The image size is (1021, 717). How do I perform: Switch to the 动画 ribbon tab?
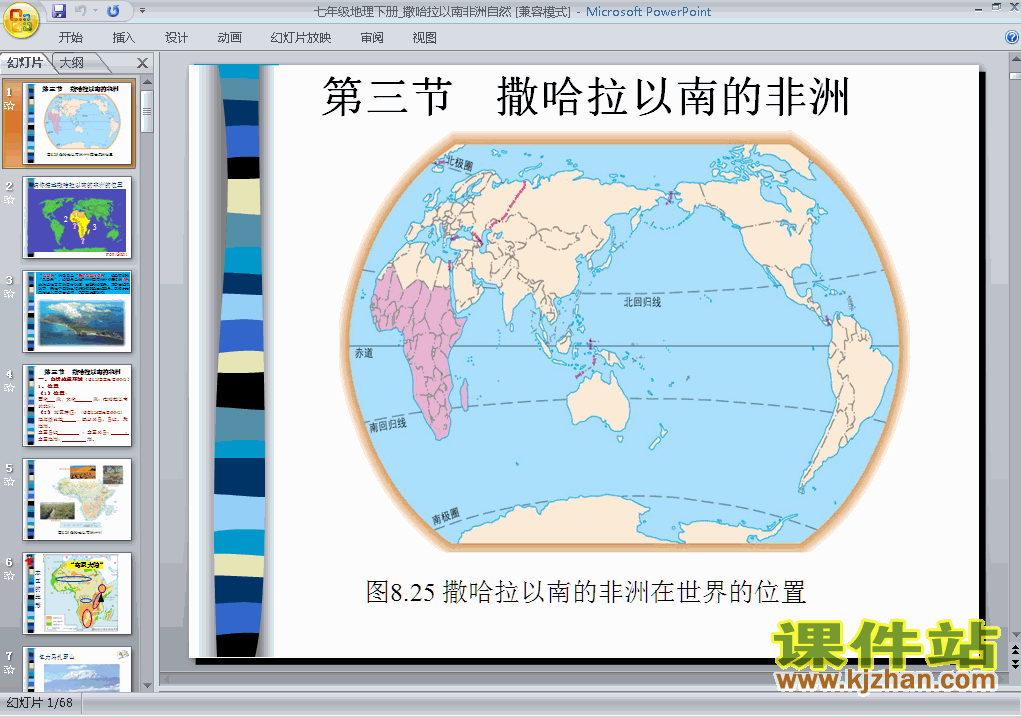coord(229,38)
